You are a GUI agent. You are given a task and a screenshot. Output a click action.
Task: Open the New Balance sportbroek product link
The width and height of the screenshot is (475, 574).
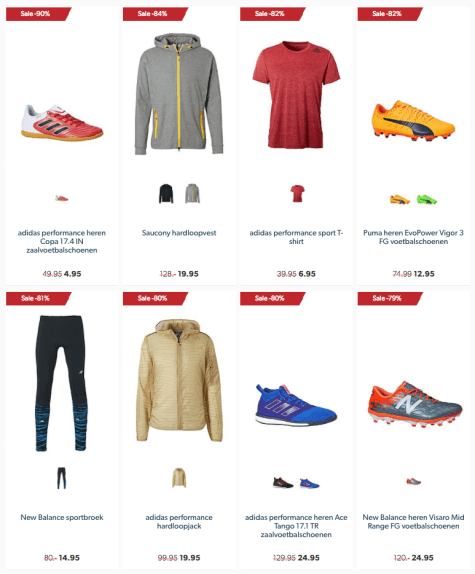(62, 517)
